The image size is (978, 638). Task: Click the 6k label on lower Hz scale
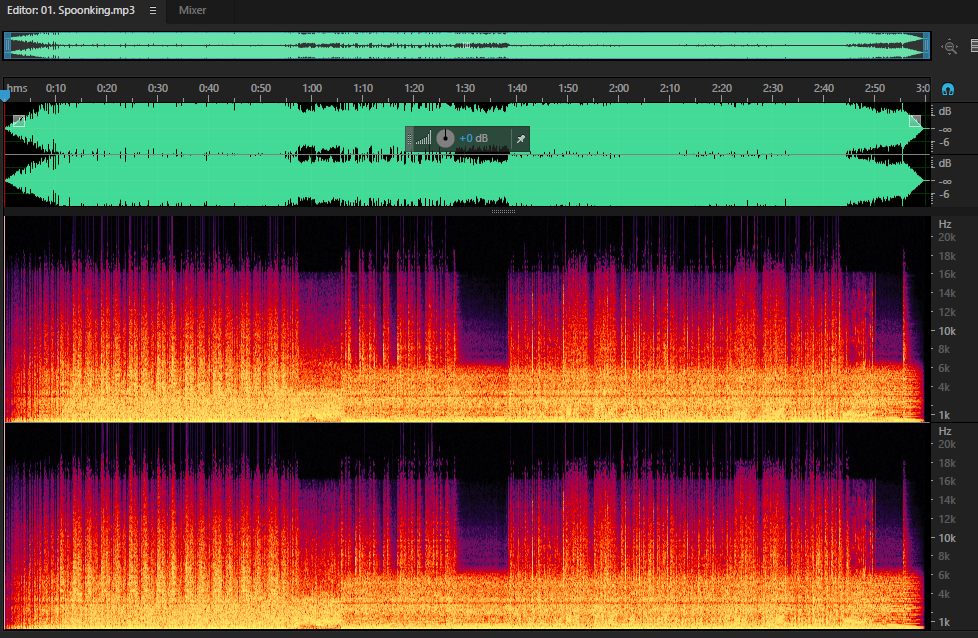[944, 575]
